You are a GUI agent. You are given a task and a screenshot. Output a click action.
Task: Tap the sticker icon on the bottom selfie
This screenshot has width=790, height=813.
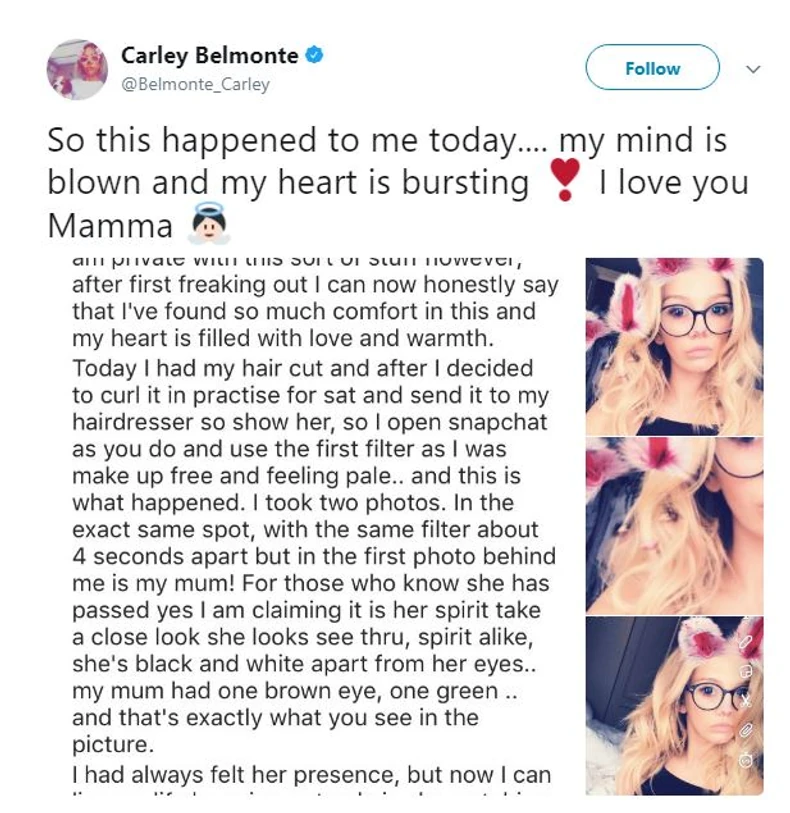[746, 672]
